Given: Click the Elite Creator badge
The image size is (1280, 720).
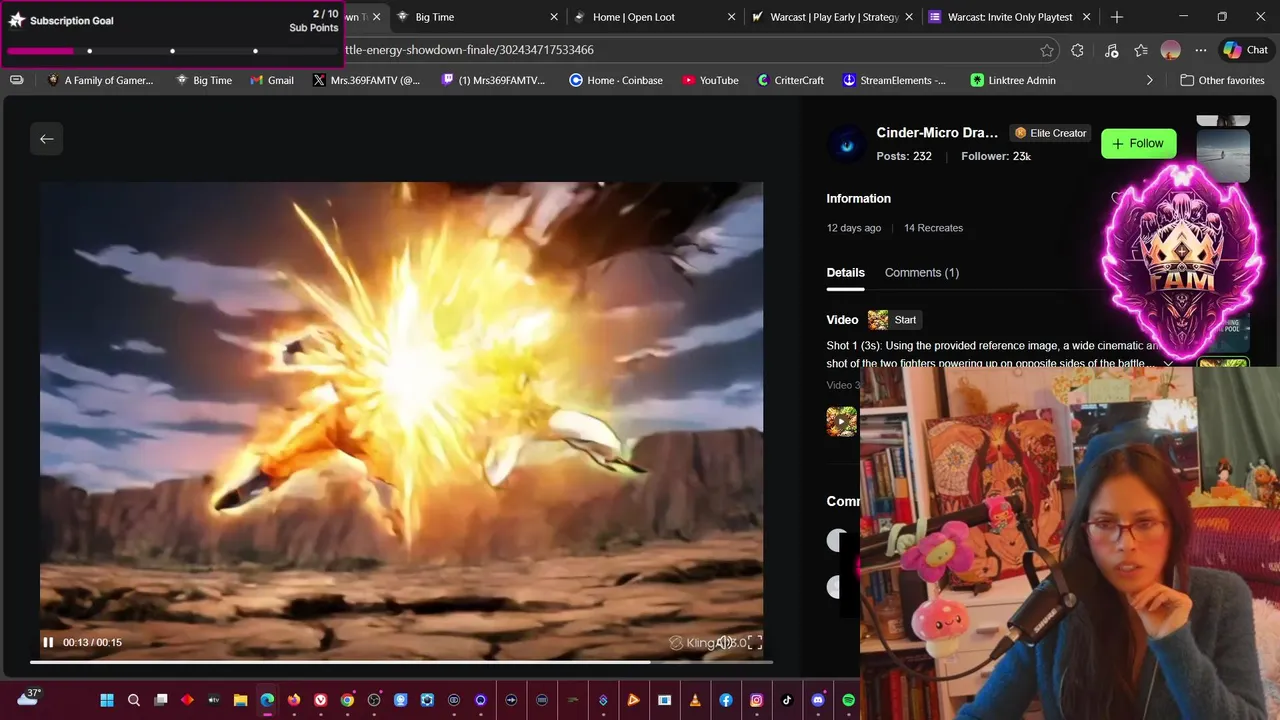Looking at the screenshot, I should point(1049,133).
